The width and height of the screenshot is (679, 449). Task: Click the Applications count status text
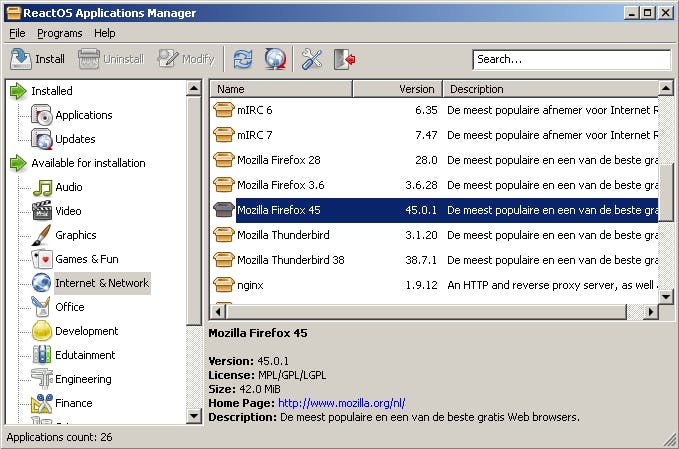59,437
